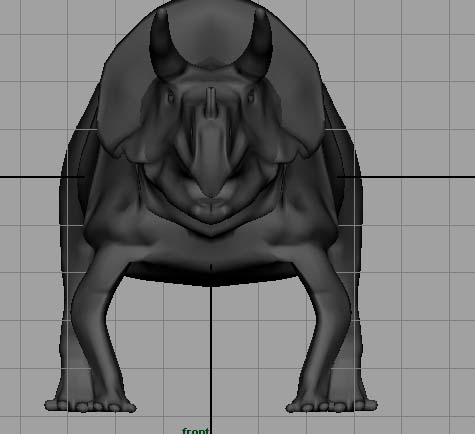
Task: Select the creature's right curved brow horn
Action: coord(258,45)
